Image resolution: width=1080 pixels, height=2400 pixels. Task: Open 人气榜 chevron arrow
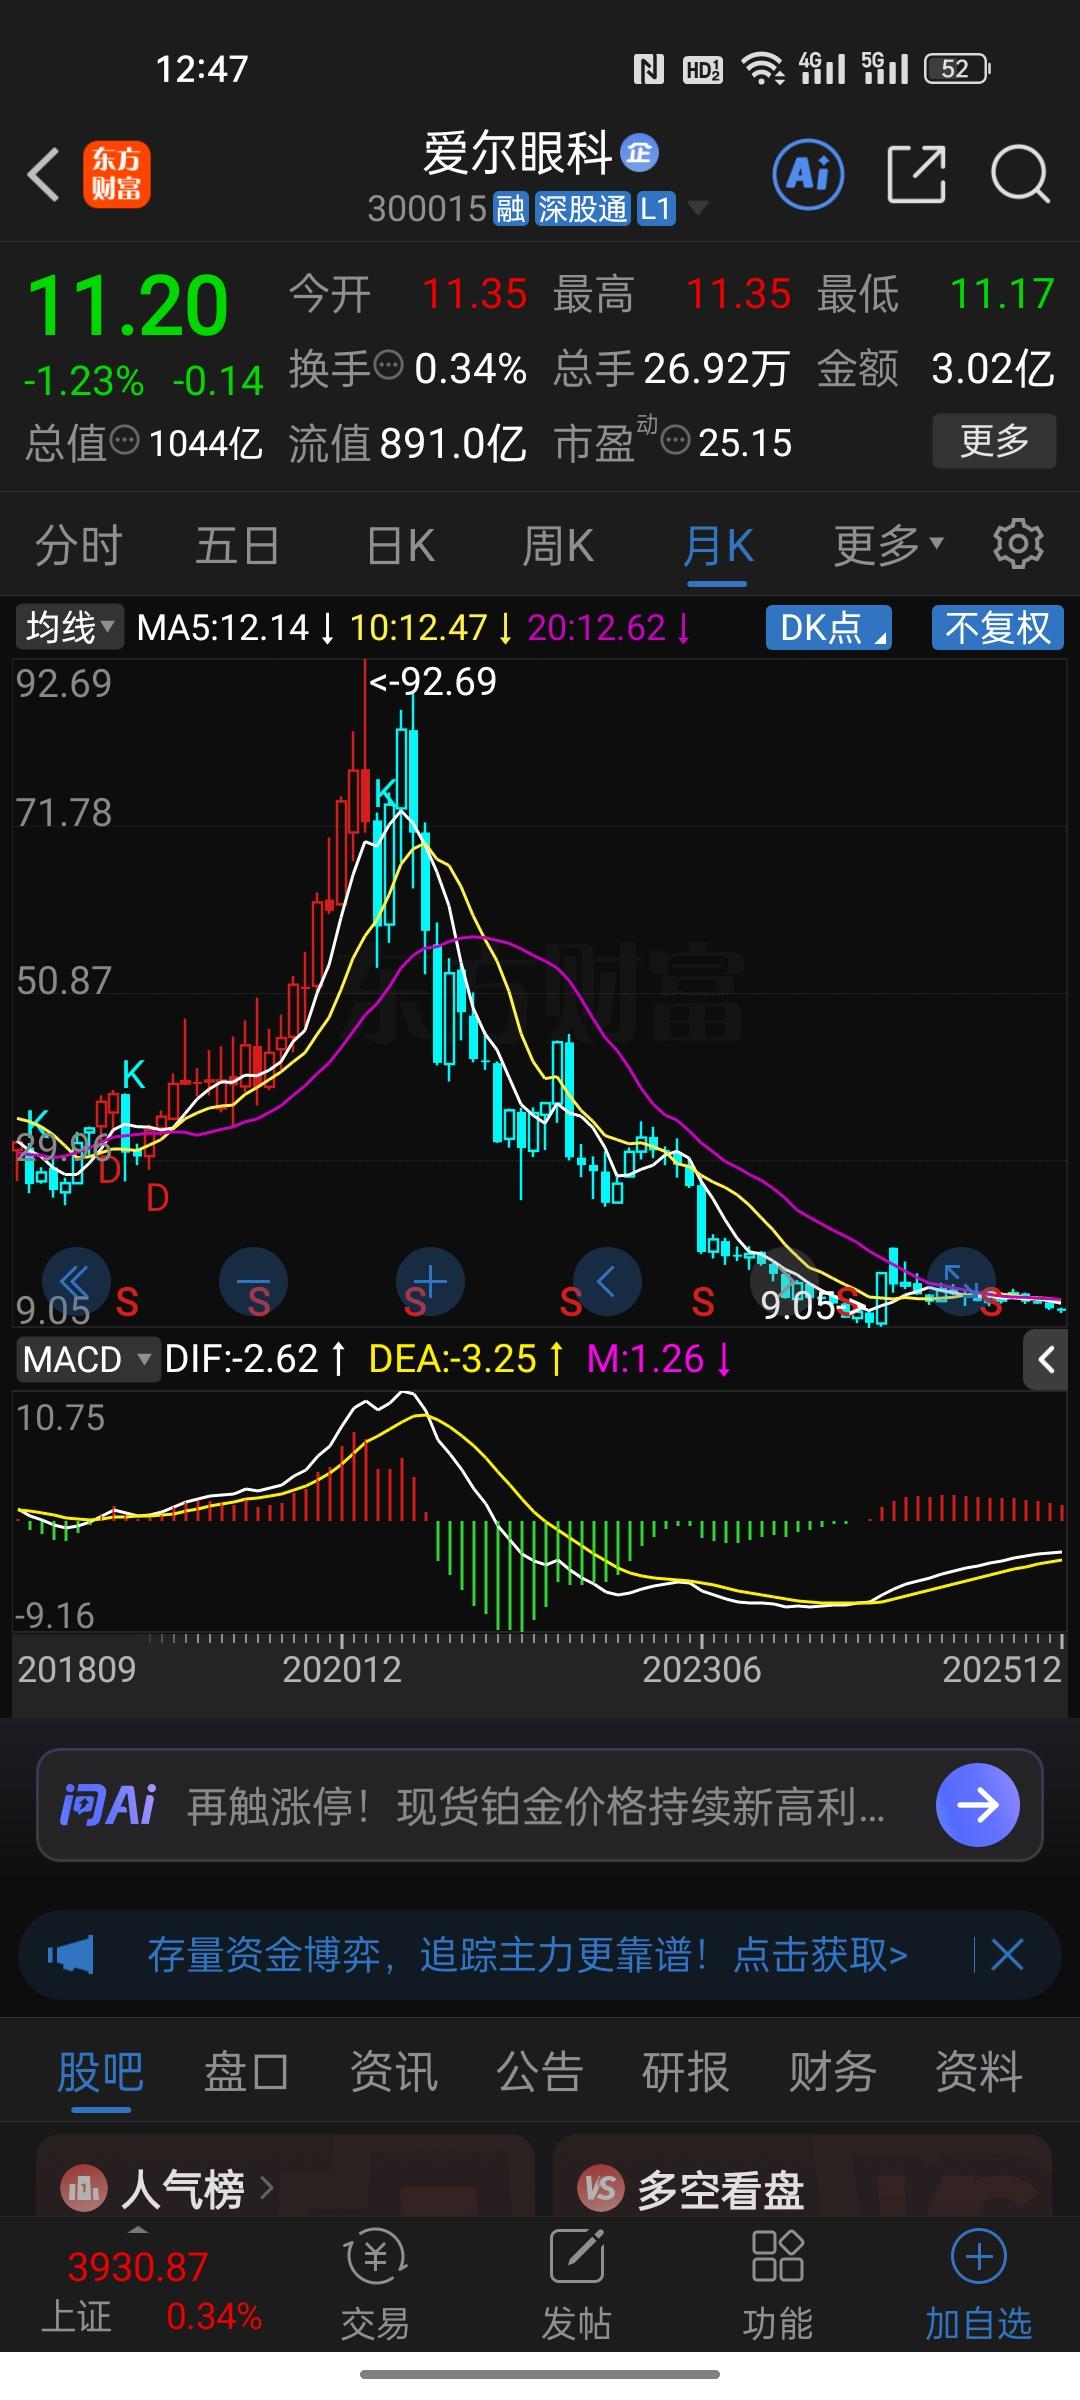(x=266, y=2189)
